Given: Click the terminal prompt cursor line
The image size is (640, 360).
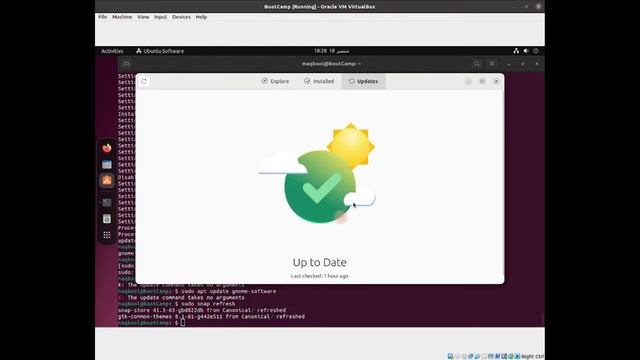Looking at the screenshot, I should pyautogui.click(x=151, y=323).
